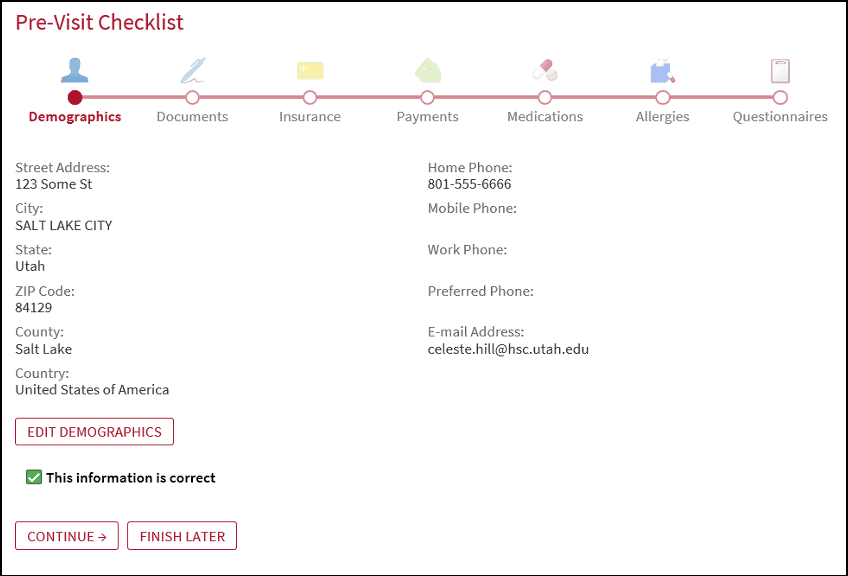Click the Questionnaires clipboard icon

click(x=780, y=71)
